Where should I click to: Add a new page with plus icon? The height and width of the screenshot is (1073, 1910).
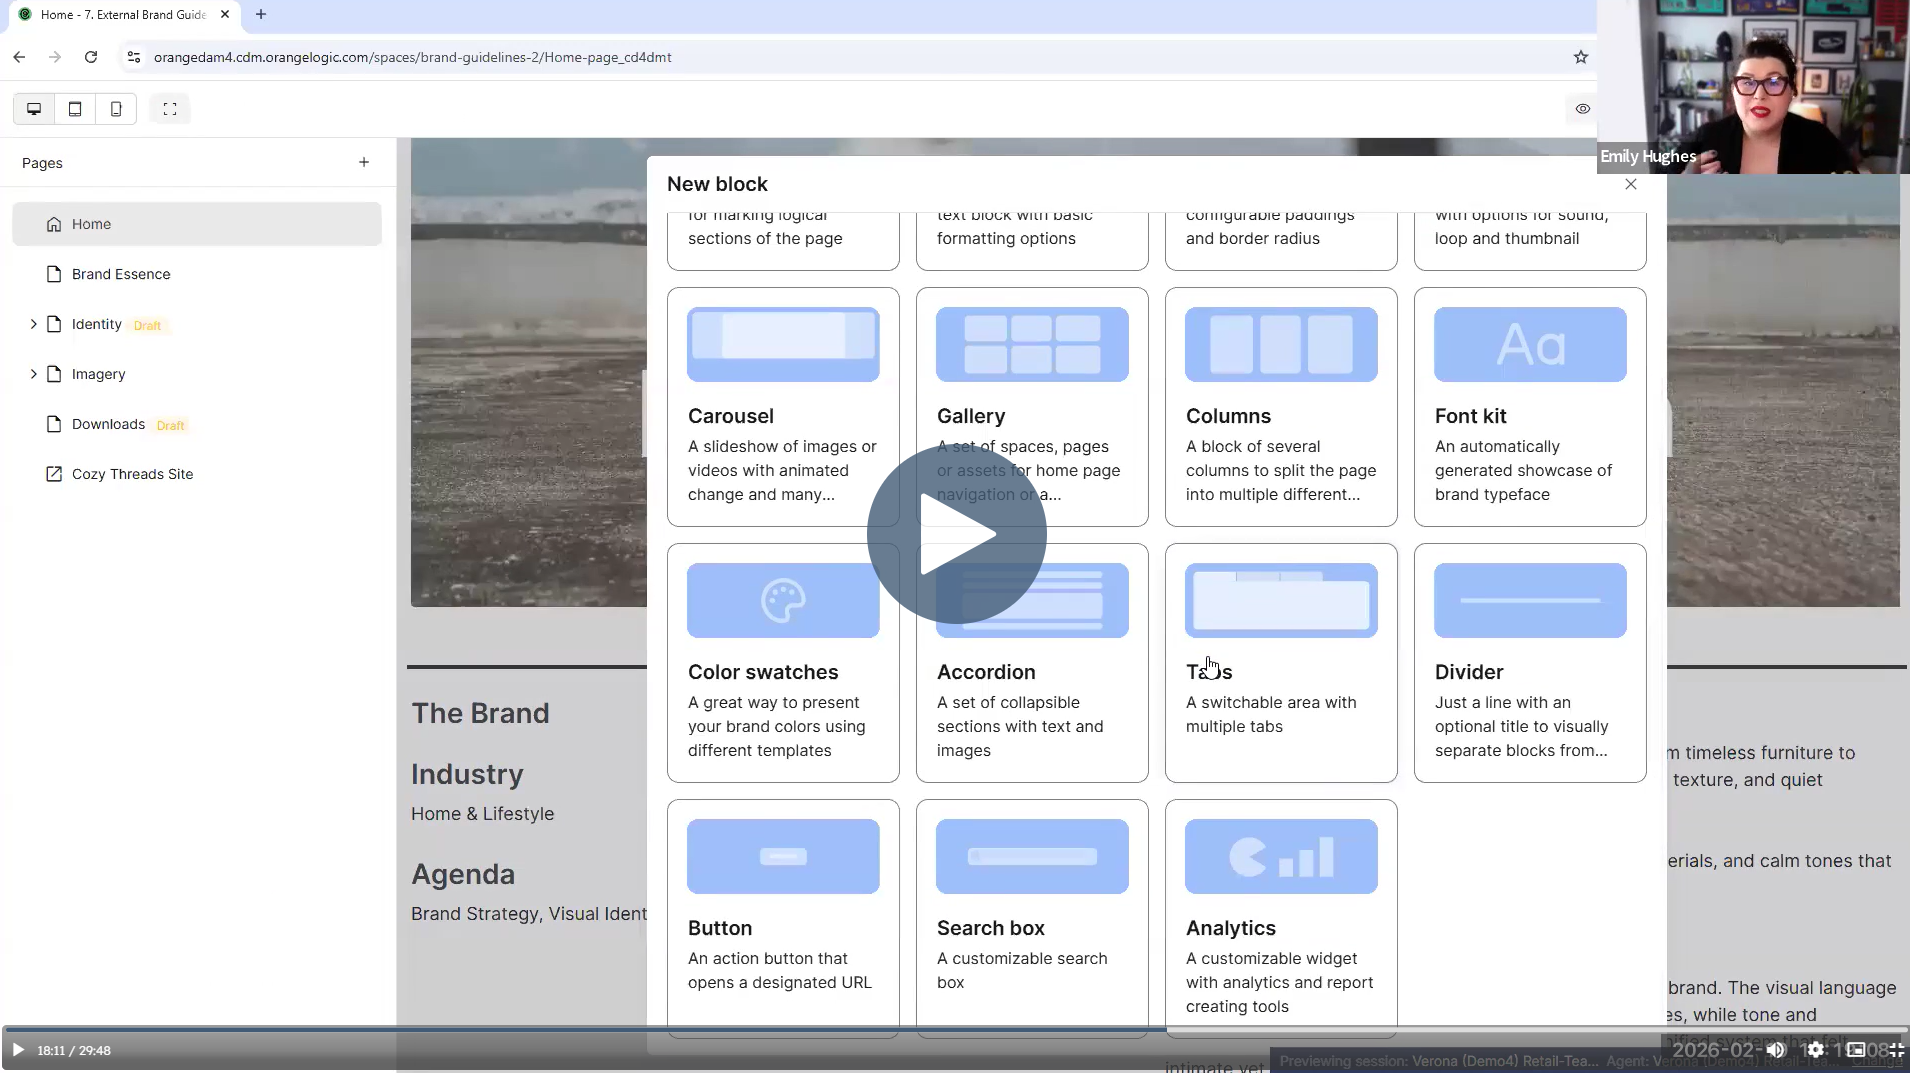click(x=364, y=162)
